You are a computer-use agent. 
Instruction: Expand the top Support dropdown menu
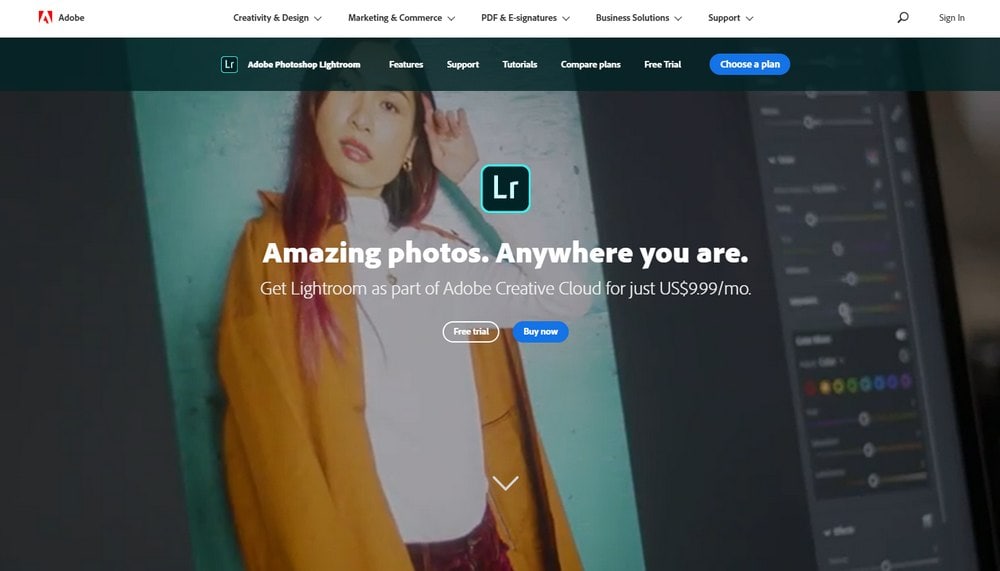click(730, 18)
